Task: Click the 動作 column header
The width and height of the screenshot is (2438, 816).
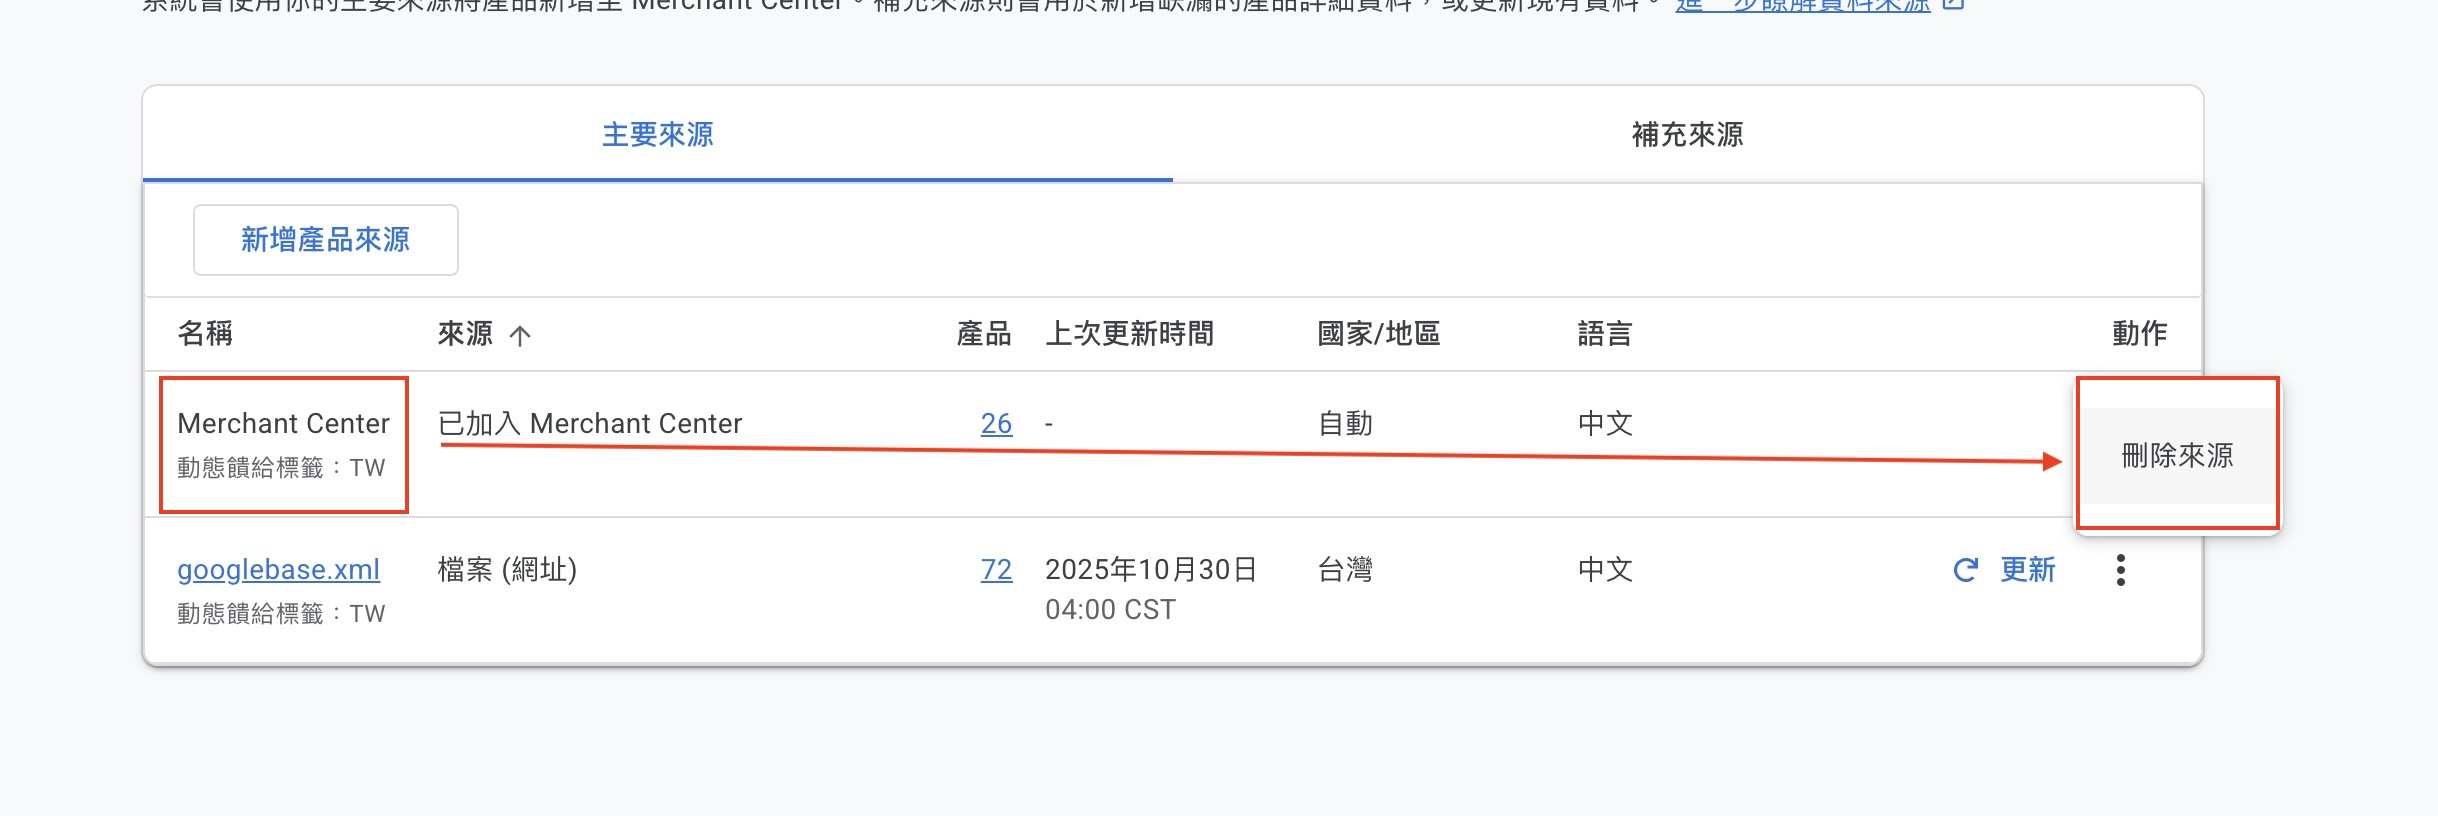Action: click(x=2139, y=334)
